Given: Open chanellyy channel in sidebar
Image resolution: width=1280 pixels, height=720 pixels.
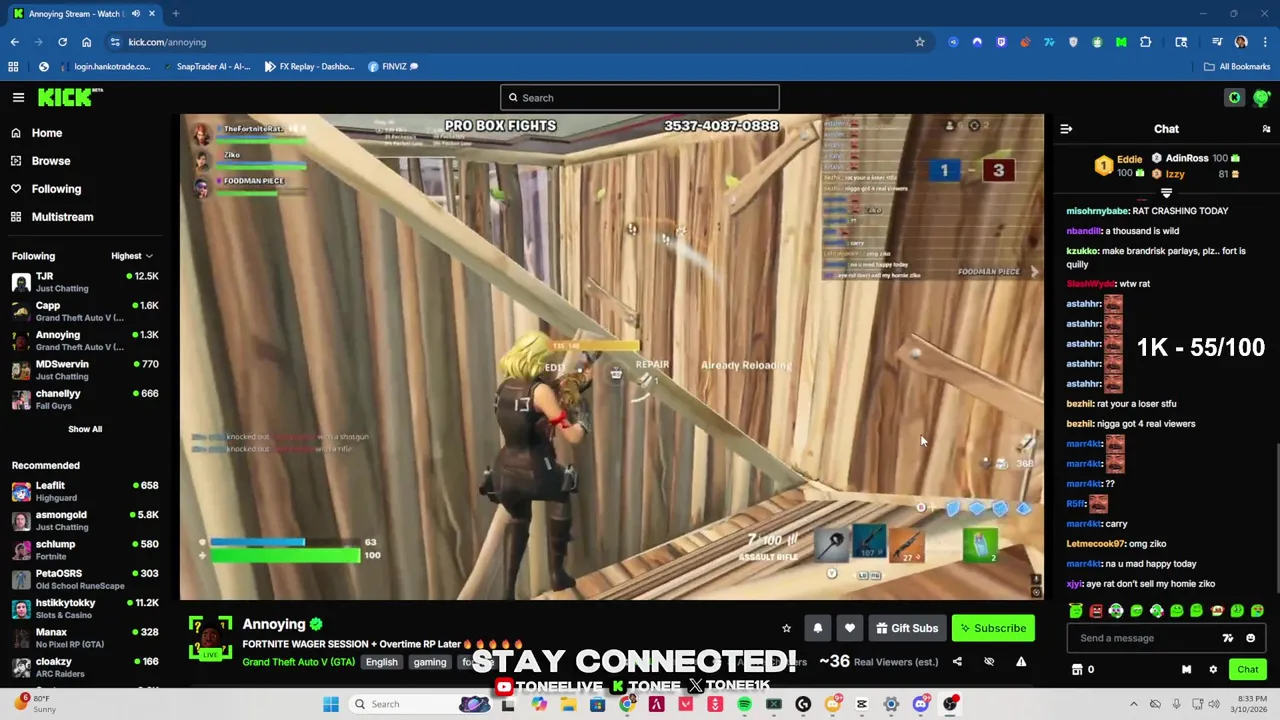Looking at the screenshot, I should [x=85, y=399].
